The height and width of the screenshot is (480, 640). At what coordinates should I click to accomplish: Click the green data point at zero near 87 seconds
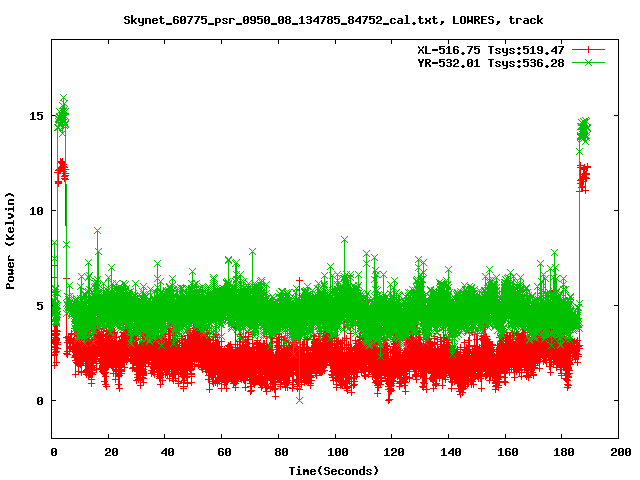(300, 400)
